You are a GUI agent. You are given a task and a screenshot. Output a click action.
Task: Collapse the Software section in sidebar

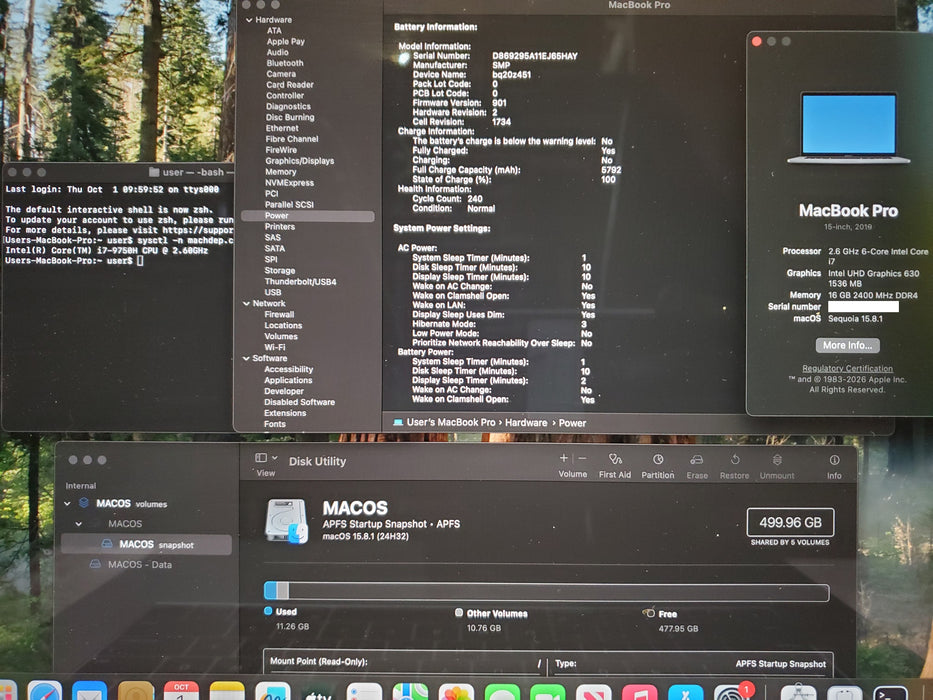pos(246,358)
